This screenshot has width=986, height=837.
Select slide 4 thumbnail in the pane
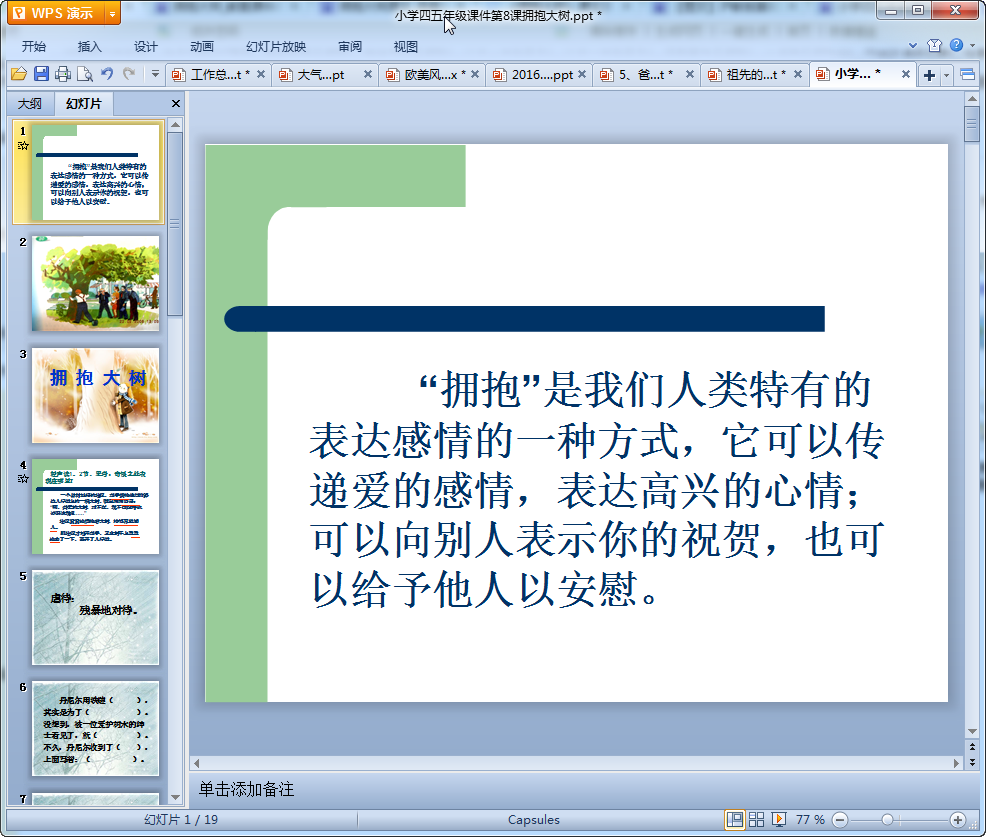(x=96, y=507)
